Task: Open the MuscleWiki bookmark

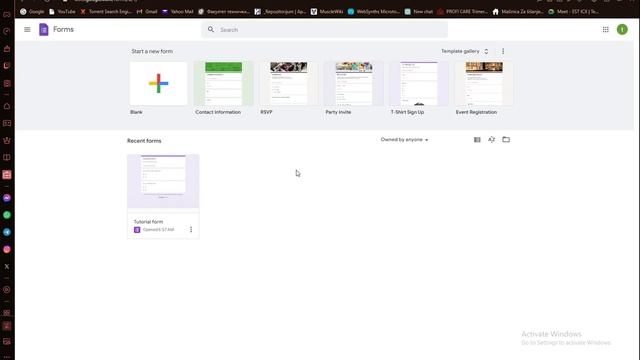Action: [x=327, y=11]
